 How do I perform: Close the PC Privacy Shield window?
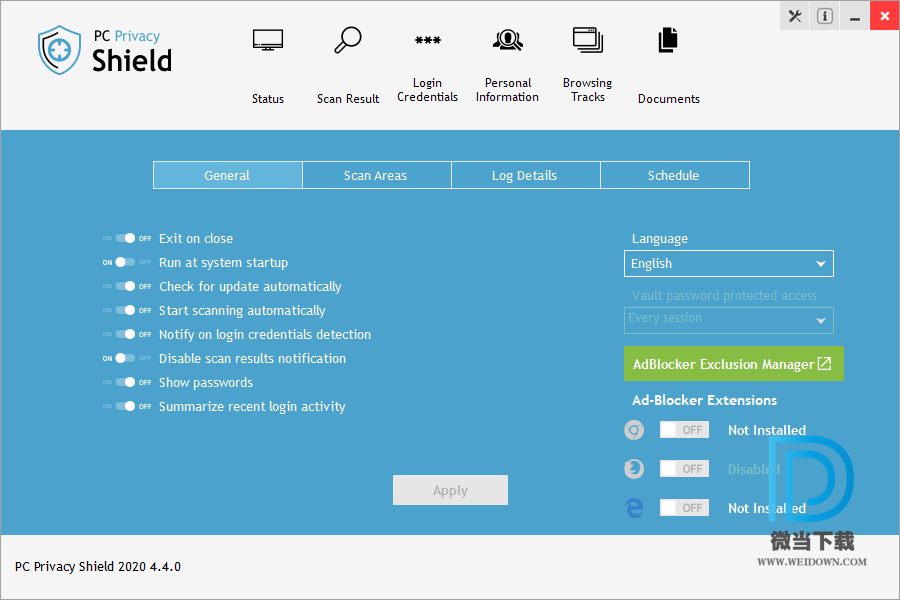[x=885, y=16]
